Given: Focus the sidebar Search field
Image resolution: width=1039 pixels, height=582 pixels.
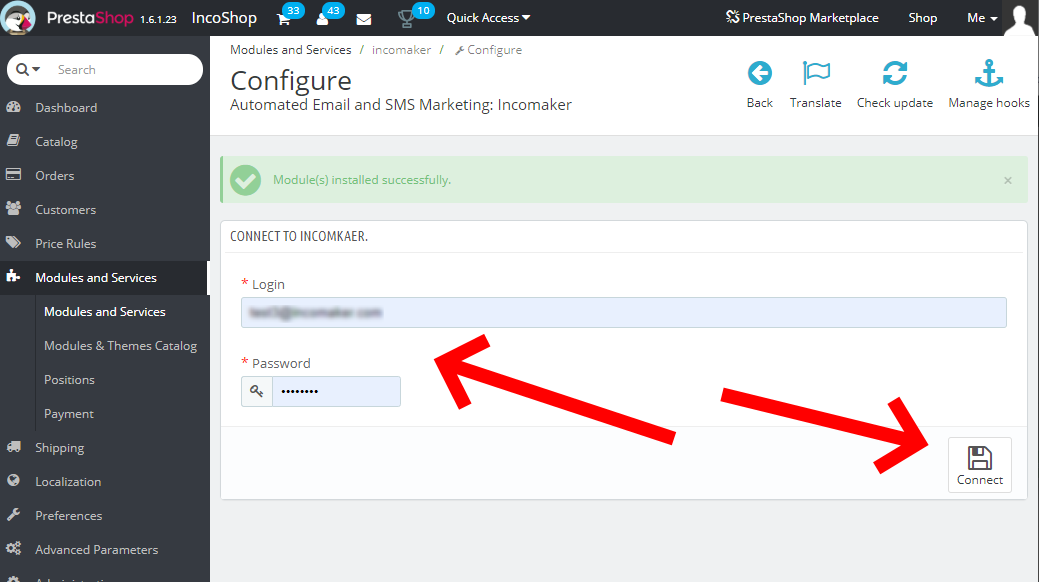Looking at the screenshot, I should pos(126,70).
